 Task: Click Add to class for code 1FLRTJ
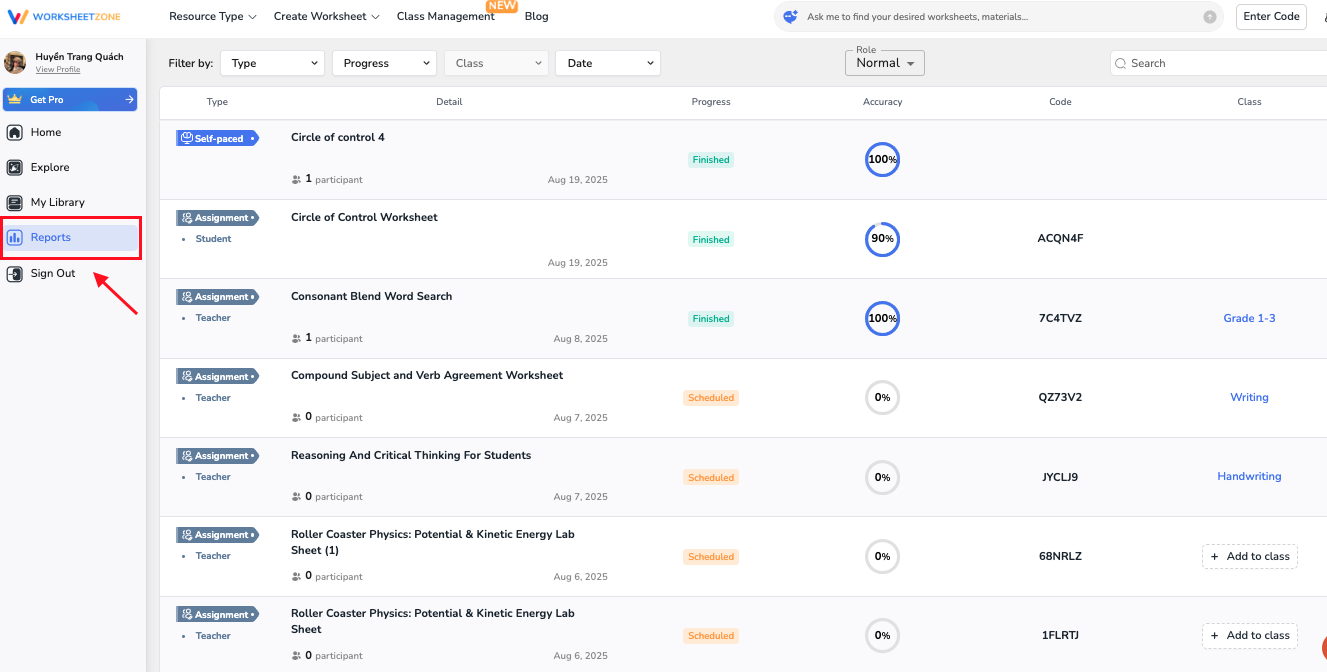1250,635
